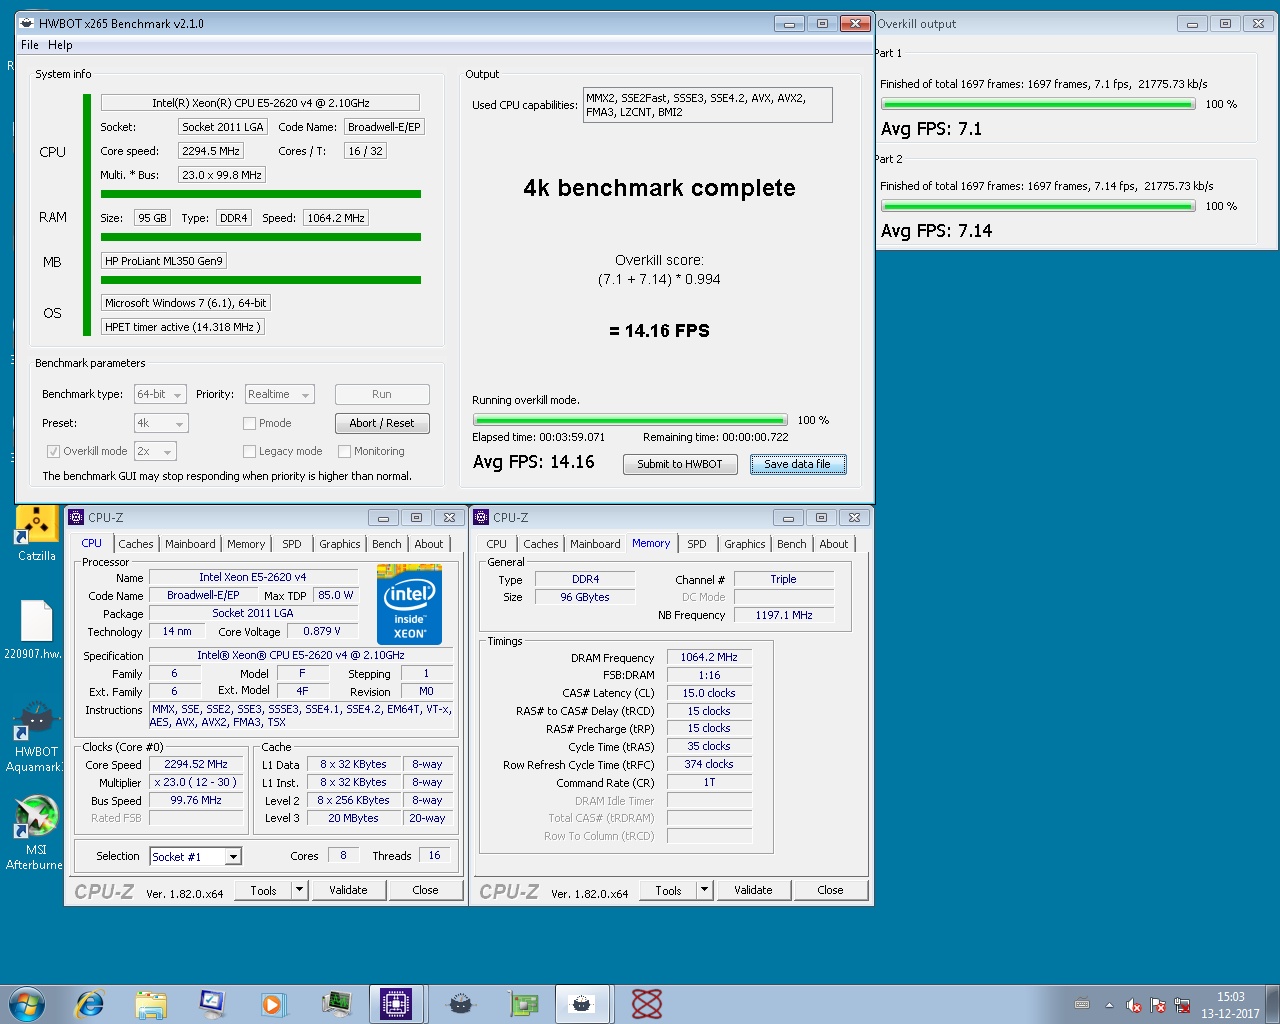1280x1024 pixels.
Task: Switch to SPD tab in right CPU-Z
Action: click(697, 544)
